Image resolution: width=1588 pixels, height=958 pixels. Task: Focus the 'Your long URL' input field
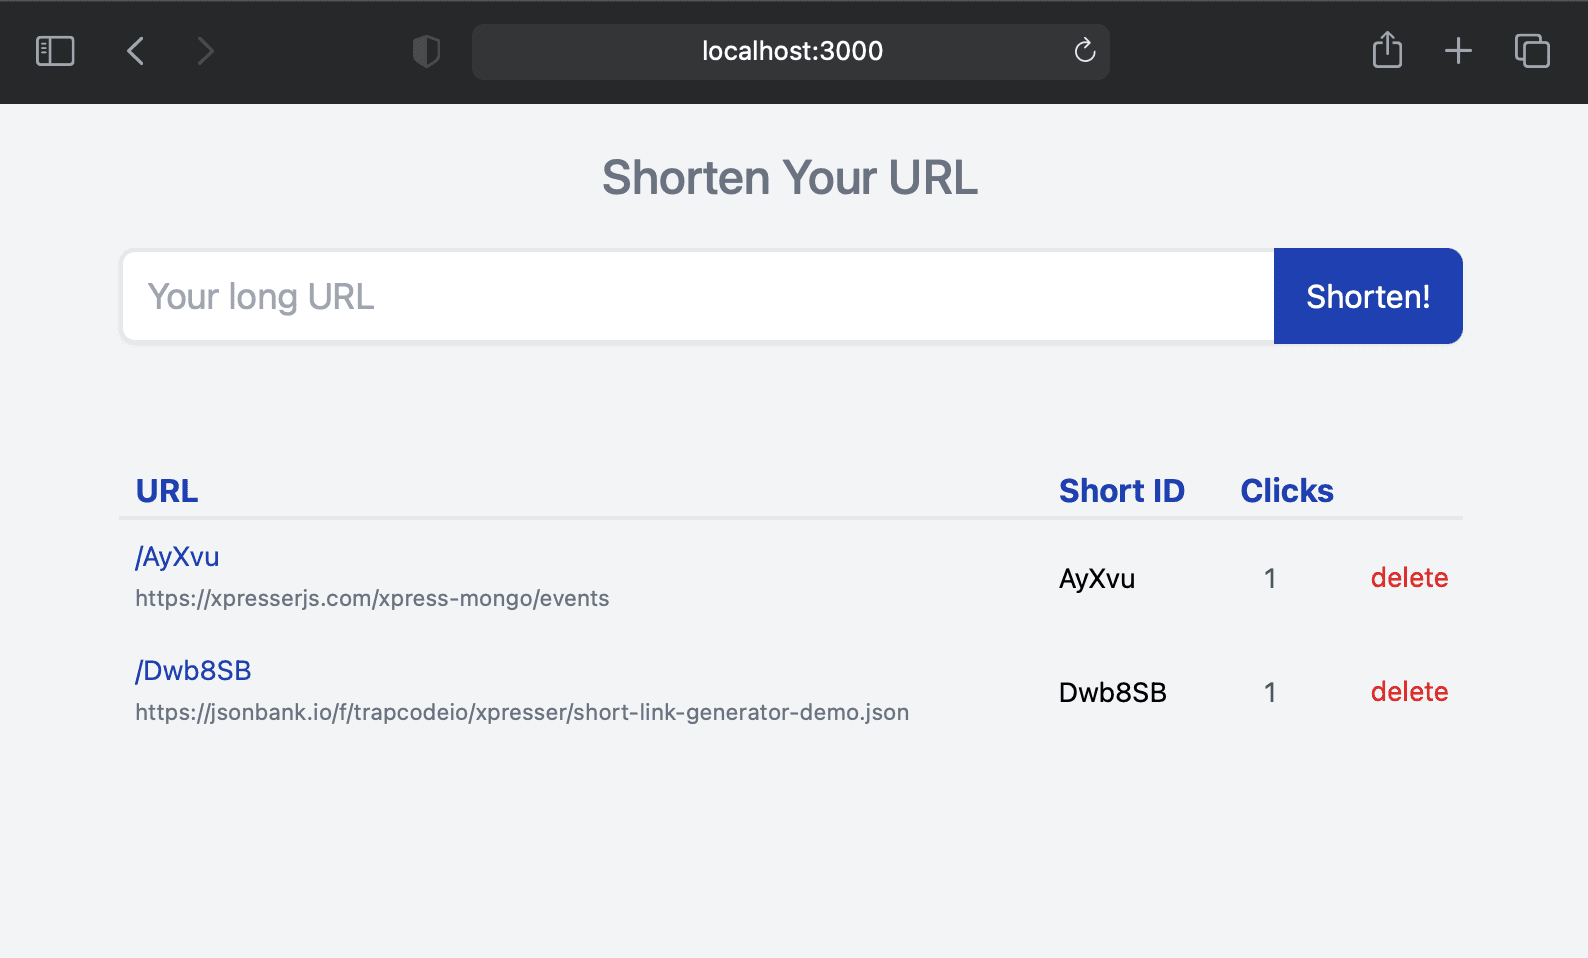click(x=697, y=297)
